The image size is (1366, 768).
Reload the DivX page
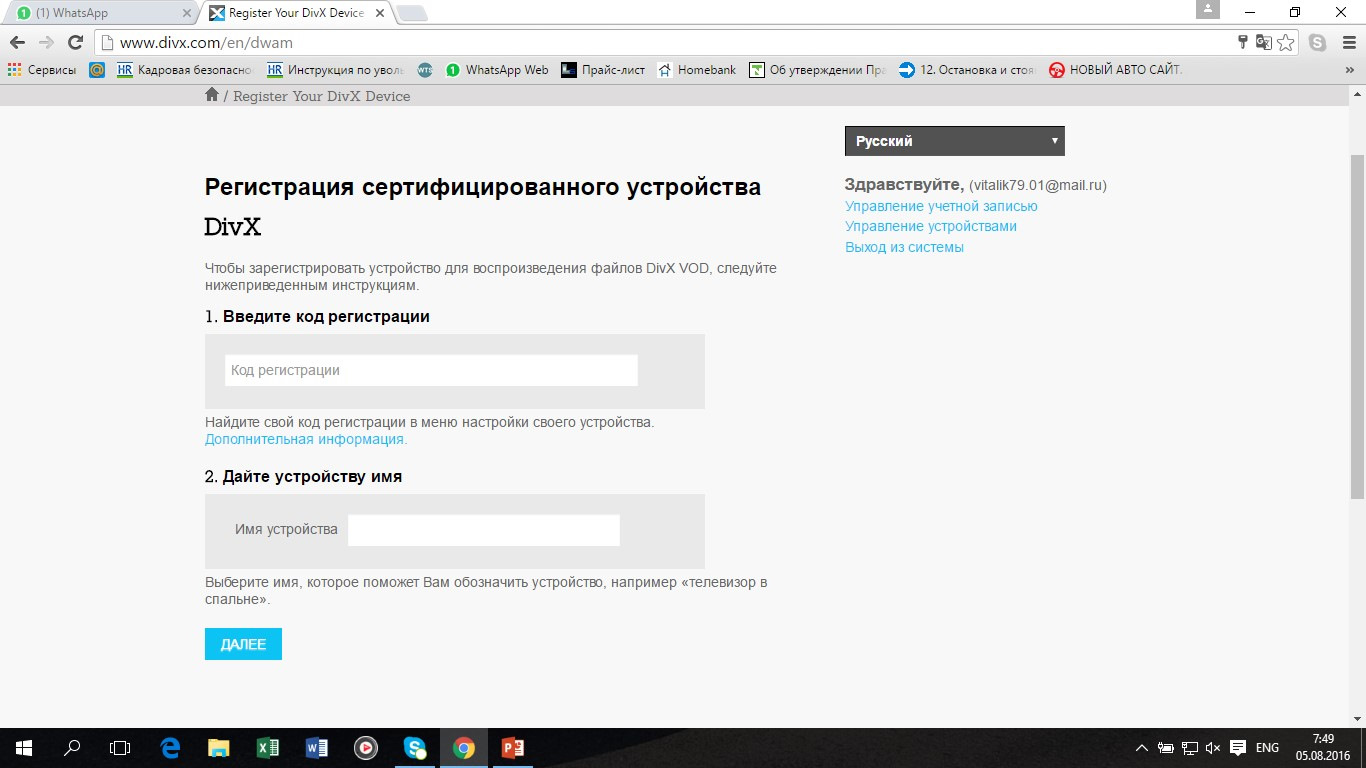pos(75,42)
